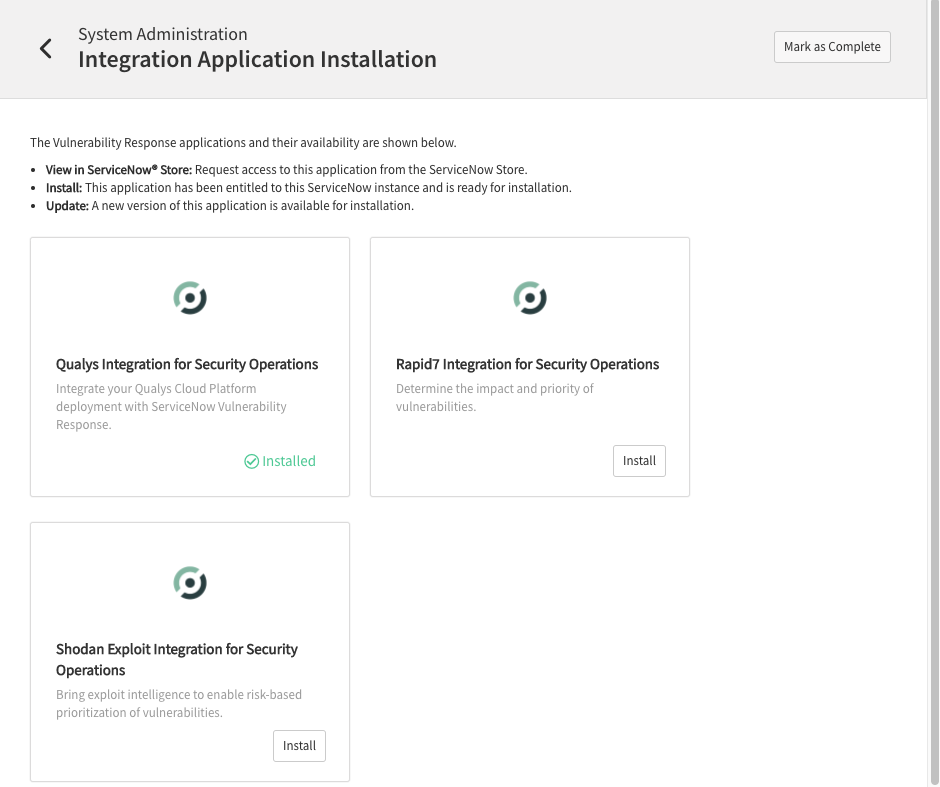
Task: Click the 'Install:' bullet label in instructions
Action: [64, 188]
